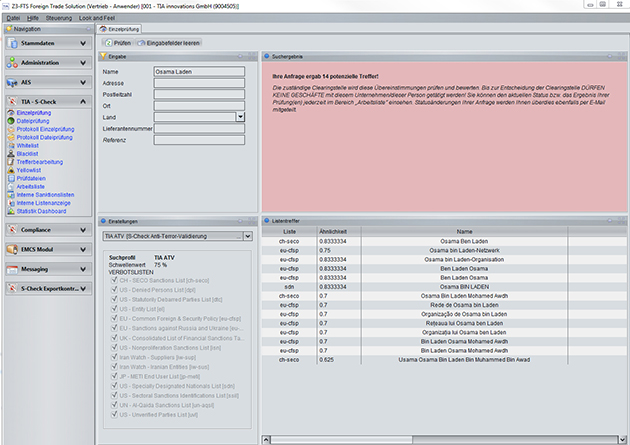
Task: Open Trefferbearbeitung in the navigation
Action: point(40,161)
